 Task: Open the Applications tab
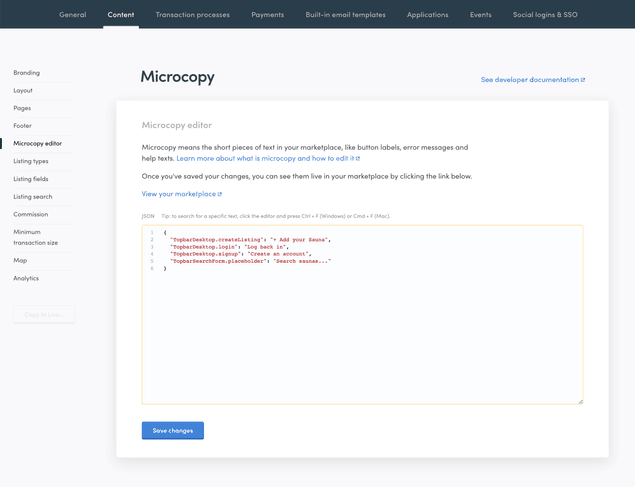(x=427, y=15)
